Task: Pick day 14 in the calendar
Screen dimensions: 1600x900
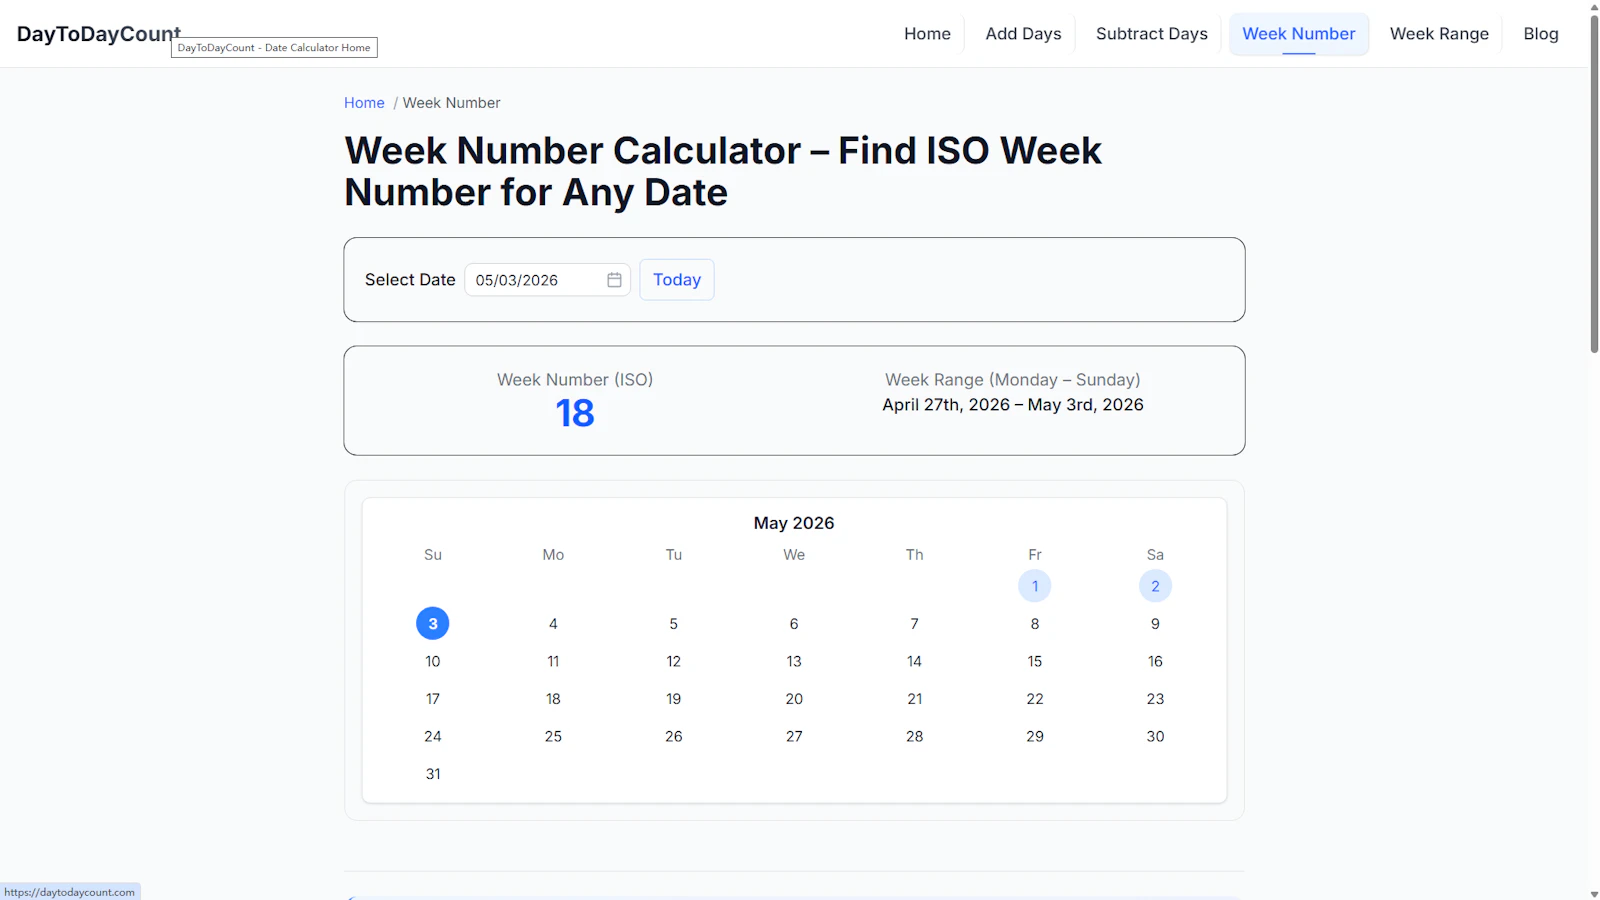Action: point(914,661)
